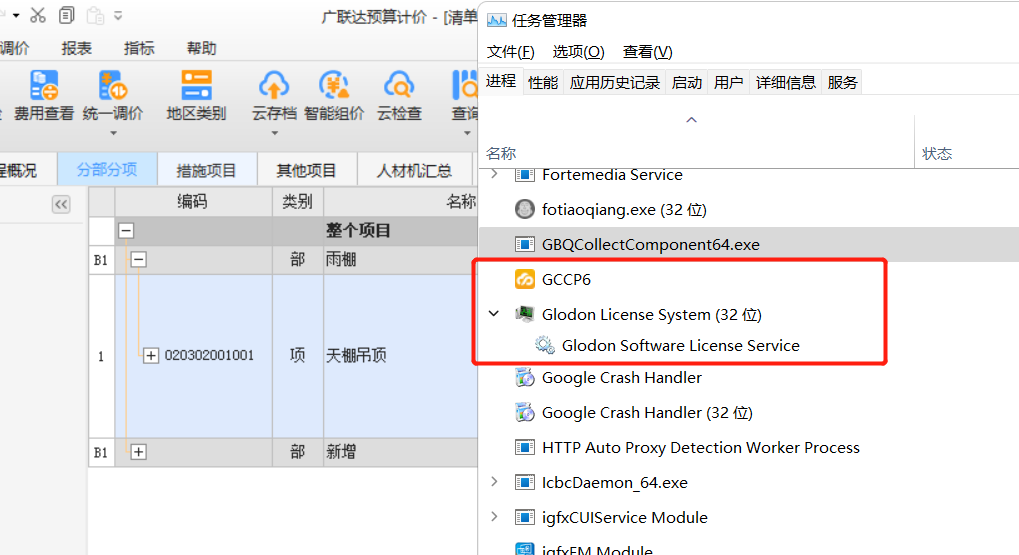Screen dimensions: 1019x555
Task: Expand the 云存档 dropdown arrow
Action: 274,133
